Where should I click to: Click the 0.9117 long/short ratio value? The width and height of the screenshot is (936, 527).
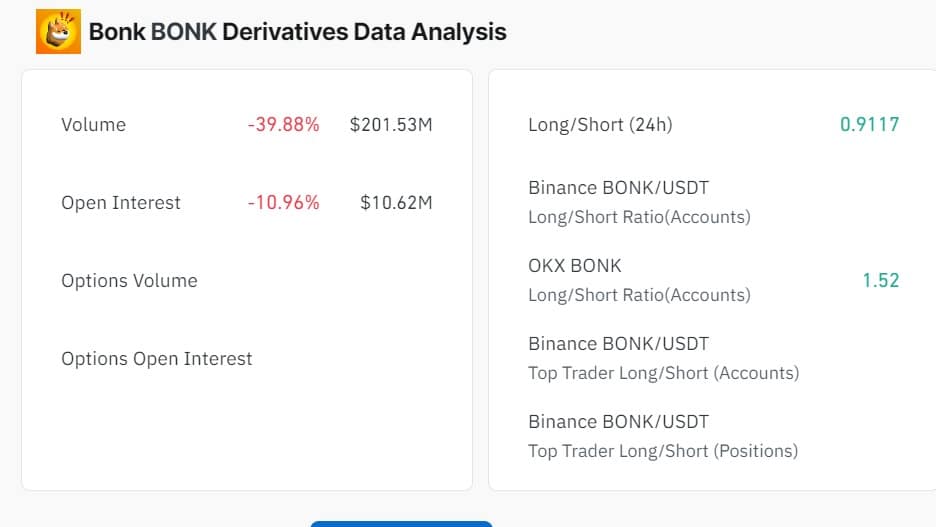pyautogui.click(x=869, y=125)
